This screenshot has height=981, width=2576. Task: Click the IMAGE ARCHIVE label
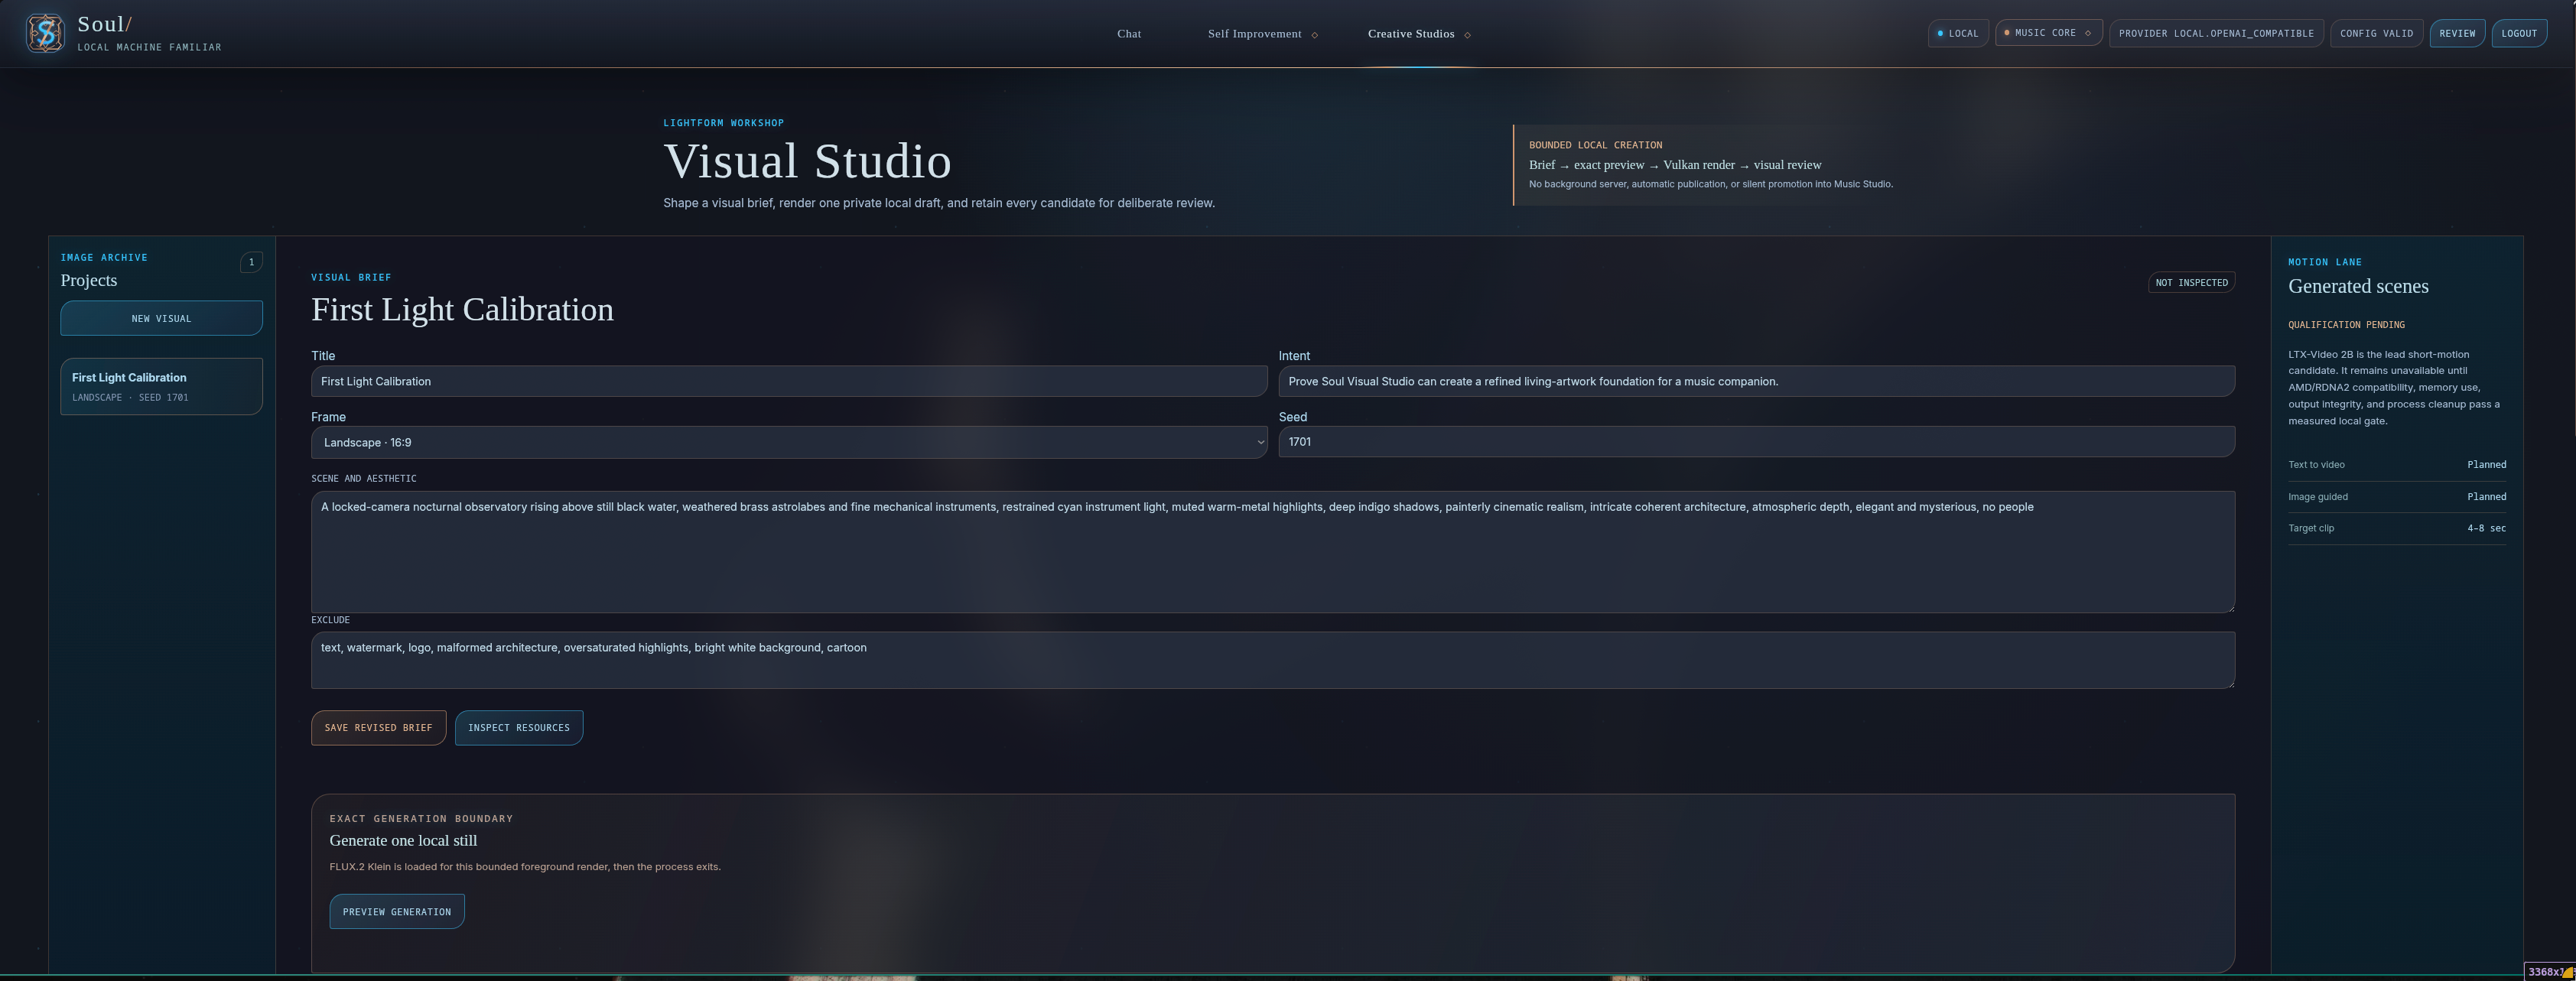104,258
